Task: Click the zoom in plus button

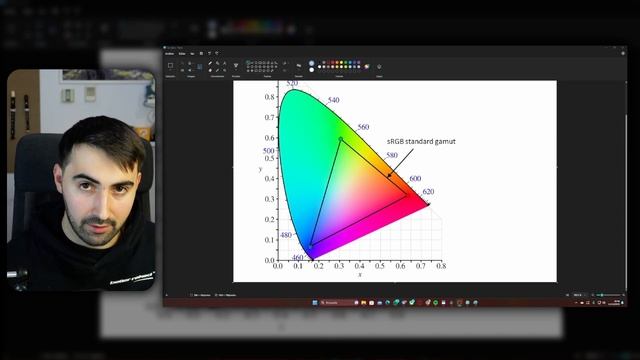Action: [x=624, y=295]
